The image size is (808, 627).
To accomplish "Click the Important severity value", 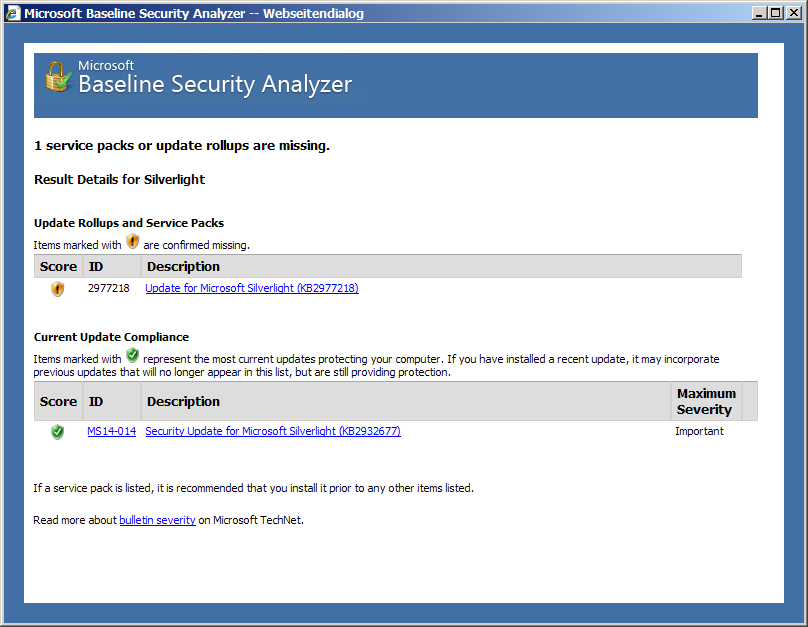I will coord(699,432).
